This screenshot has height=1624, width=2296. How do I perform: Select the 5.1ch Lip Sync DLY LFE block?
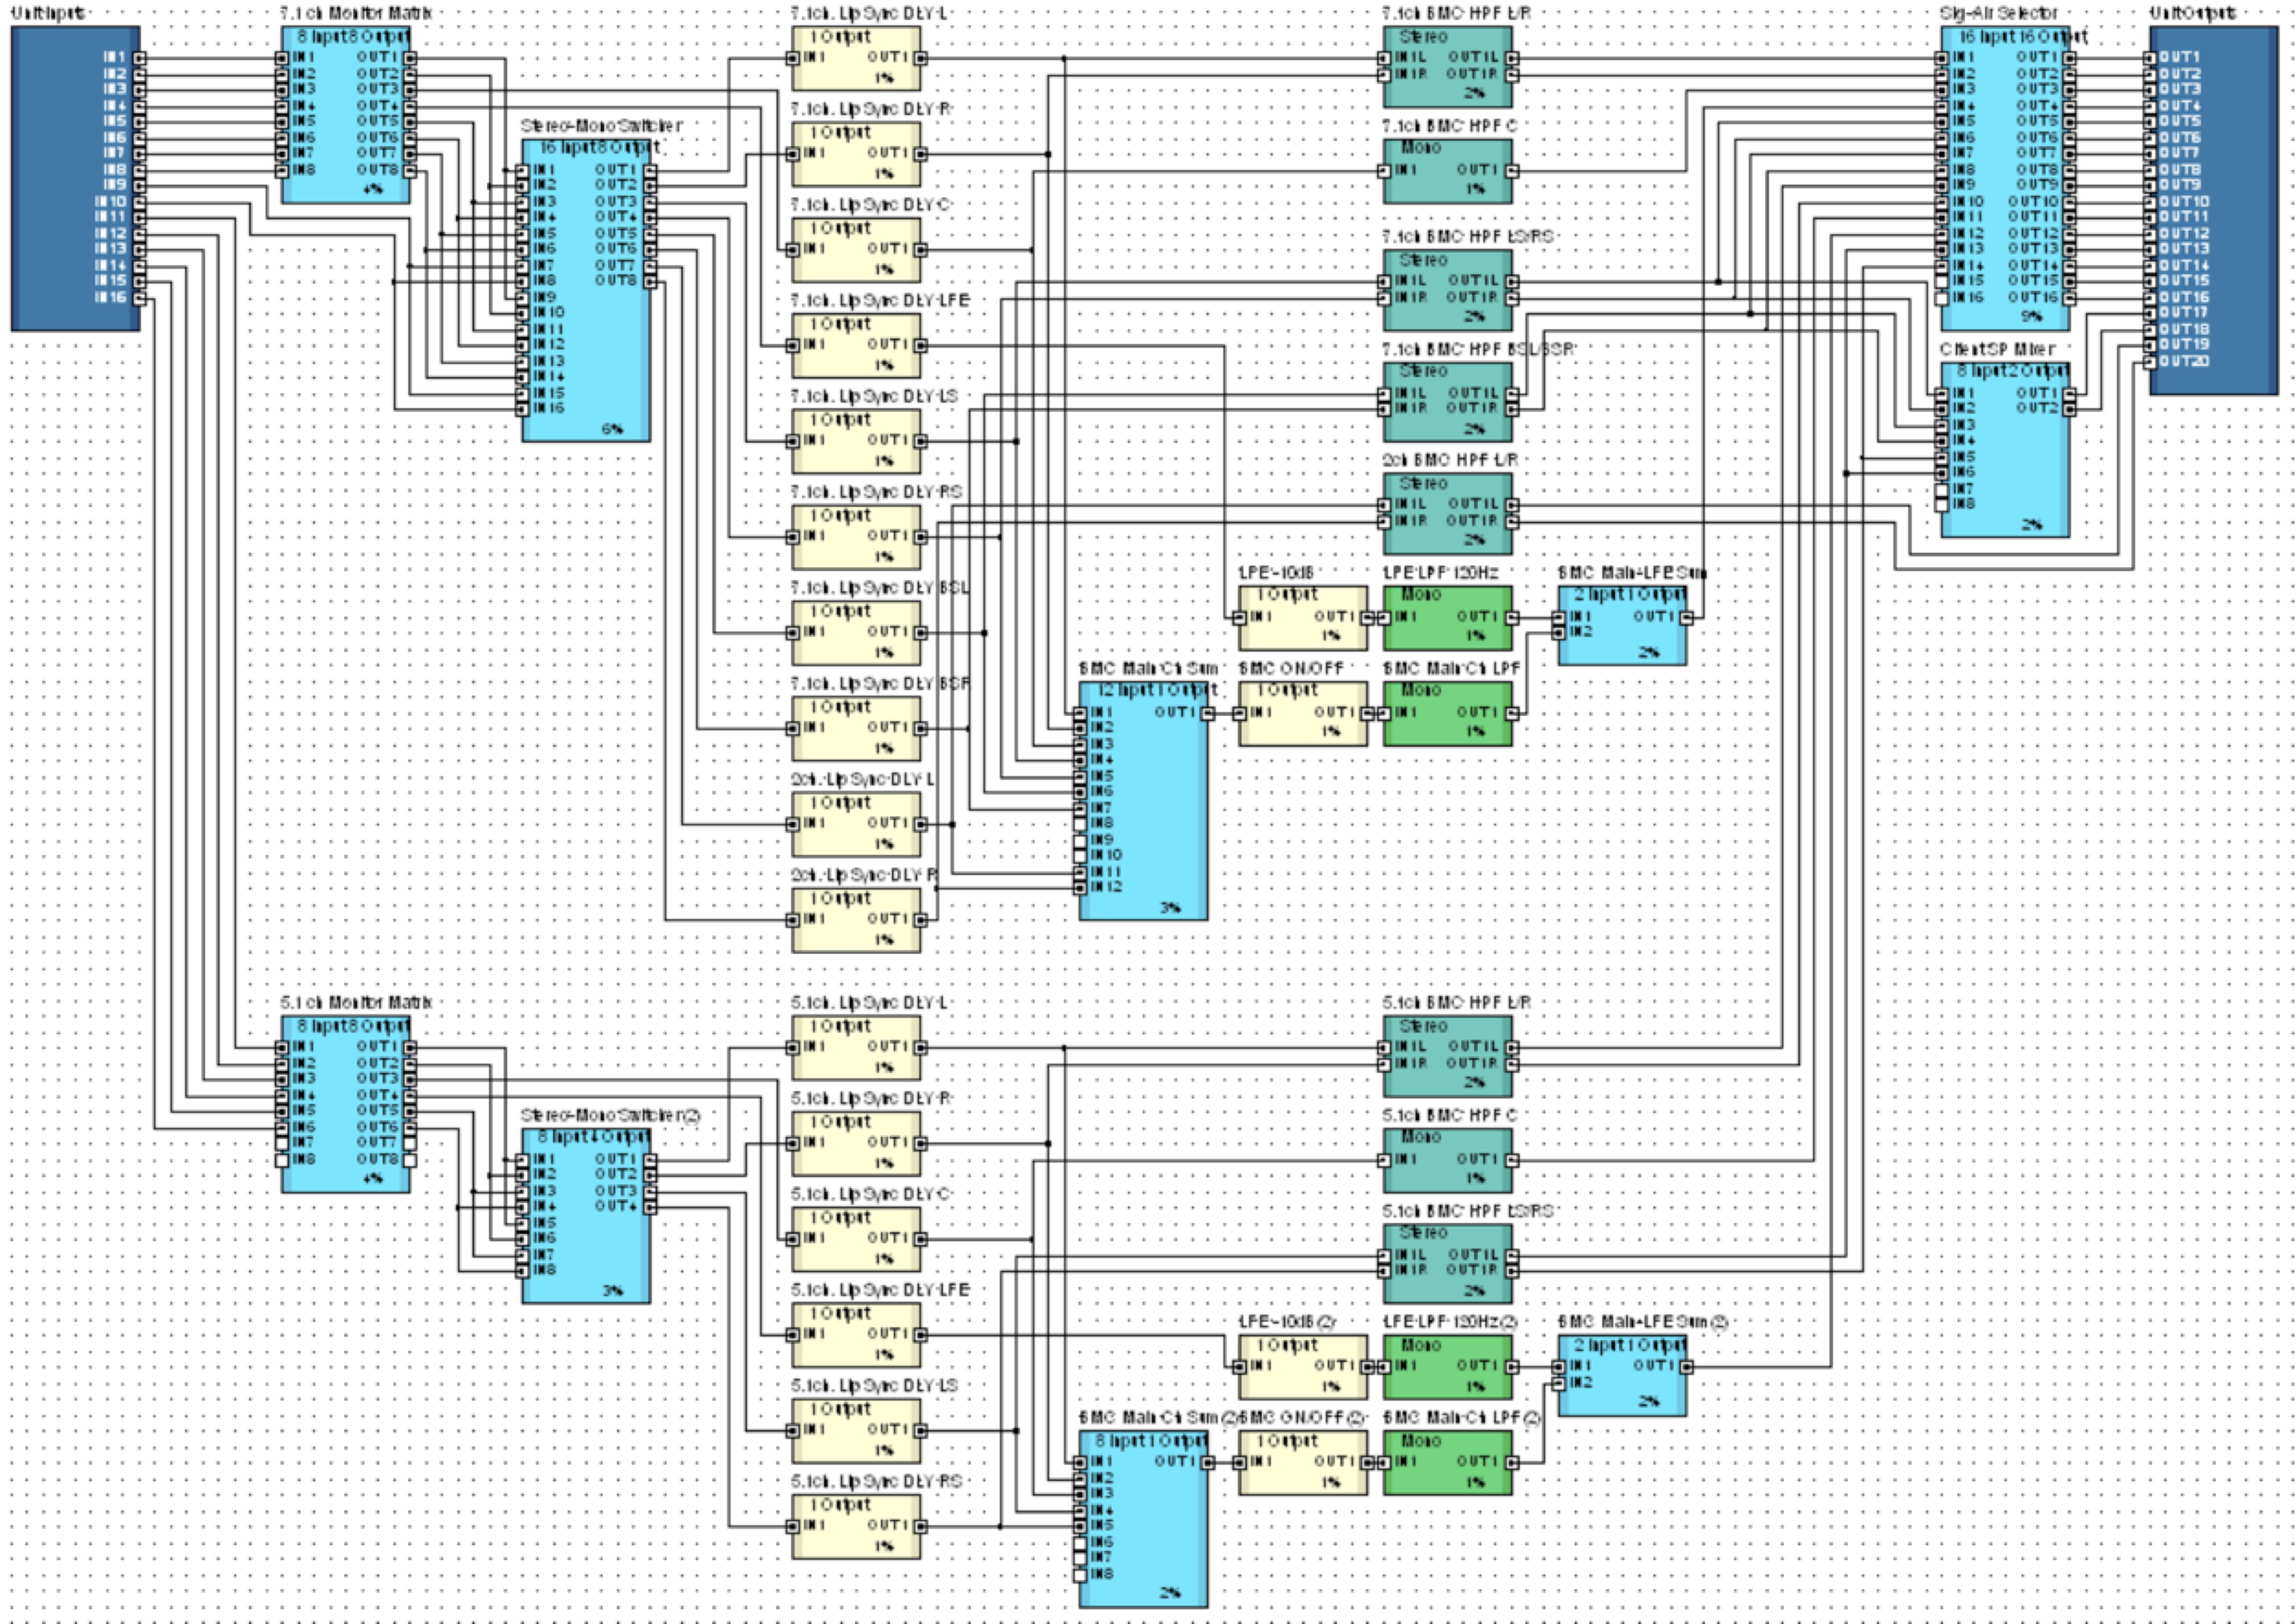[x=856, y=1335]
